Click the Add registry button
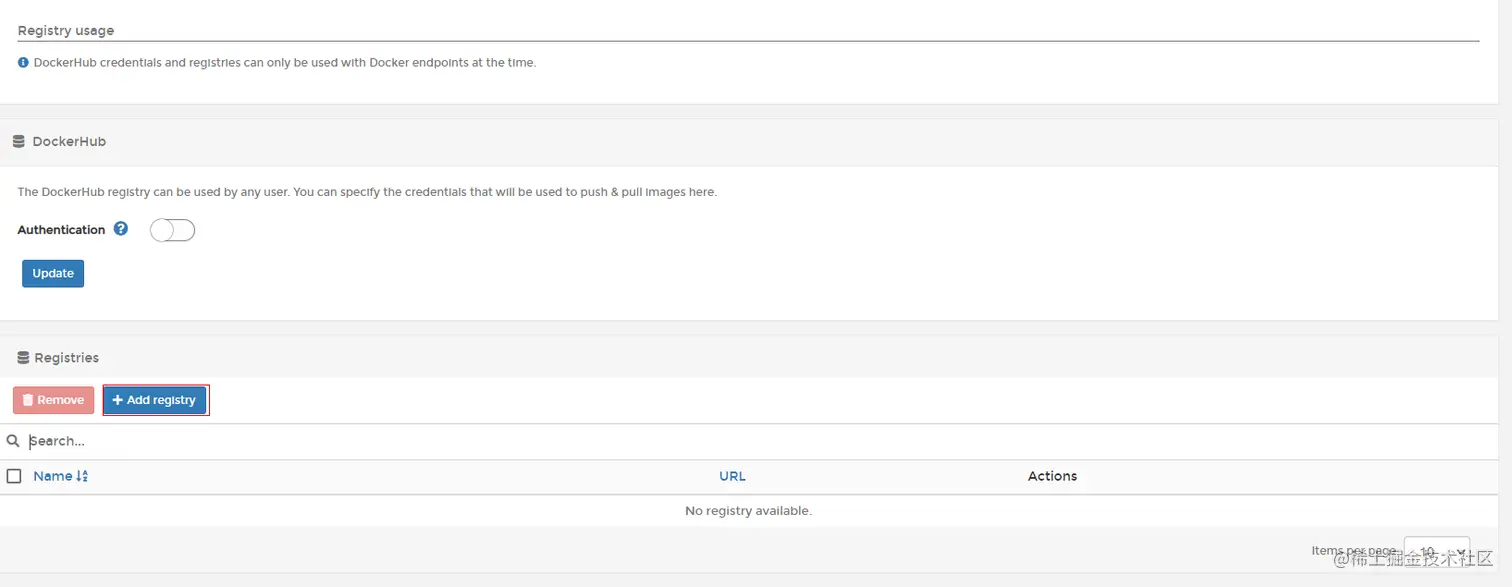Image resolution: width=1512 pixels, height=587 pixels. (155, 400)
